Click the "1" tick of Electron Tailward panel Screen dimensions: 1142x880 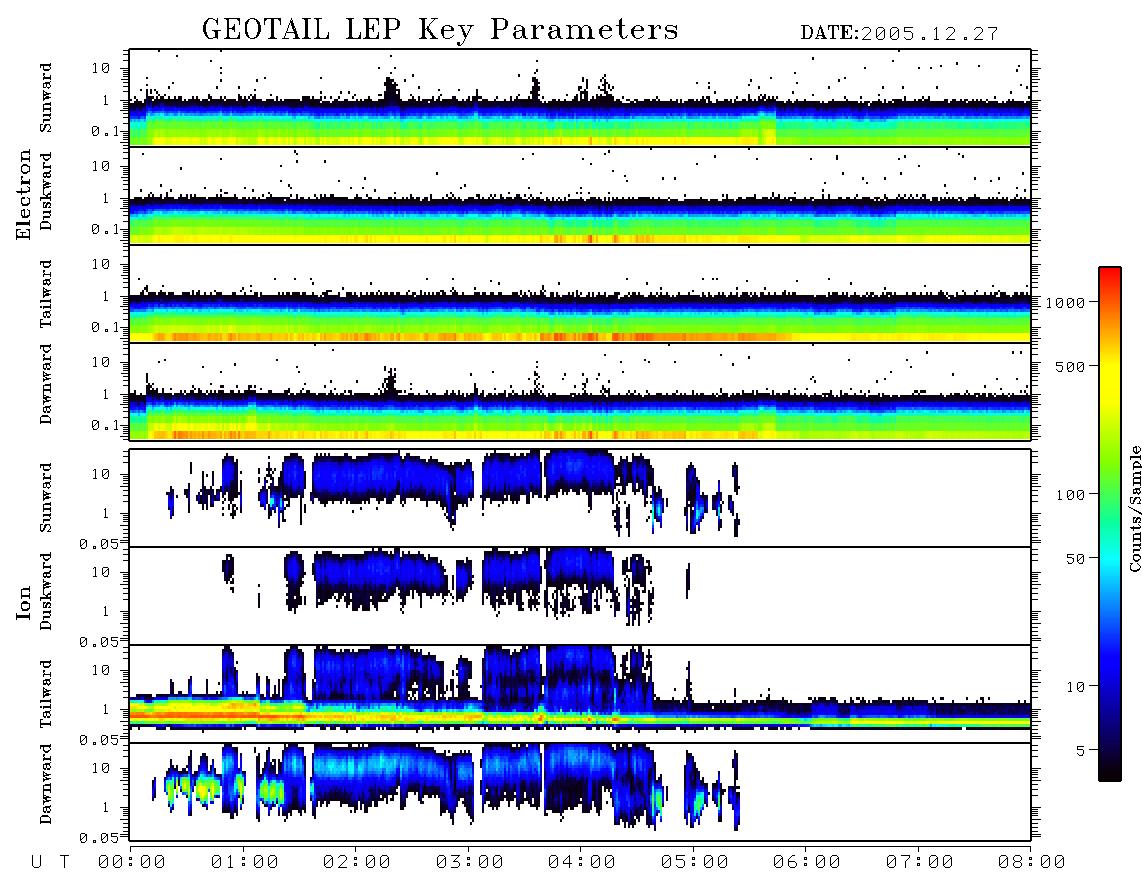pos(106,296)
